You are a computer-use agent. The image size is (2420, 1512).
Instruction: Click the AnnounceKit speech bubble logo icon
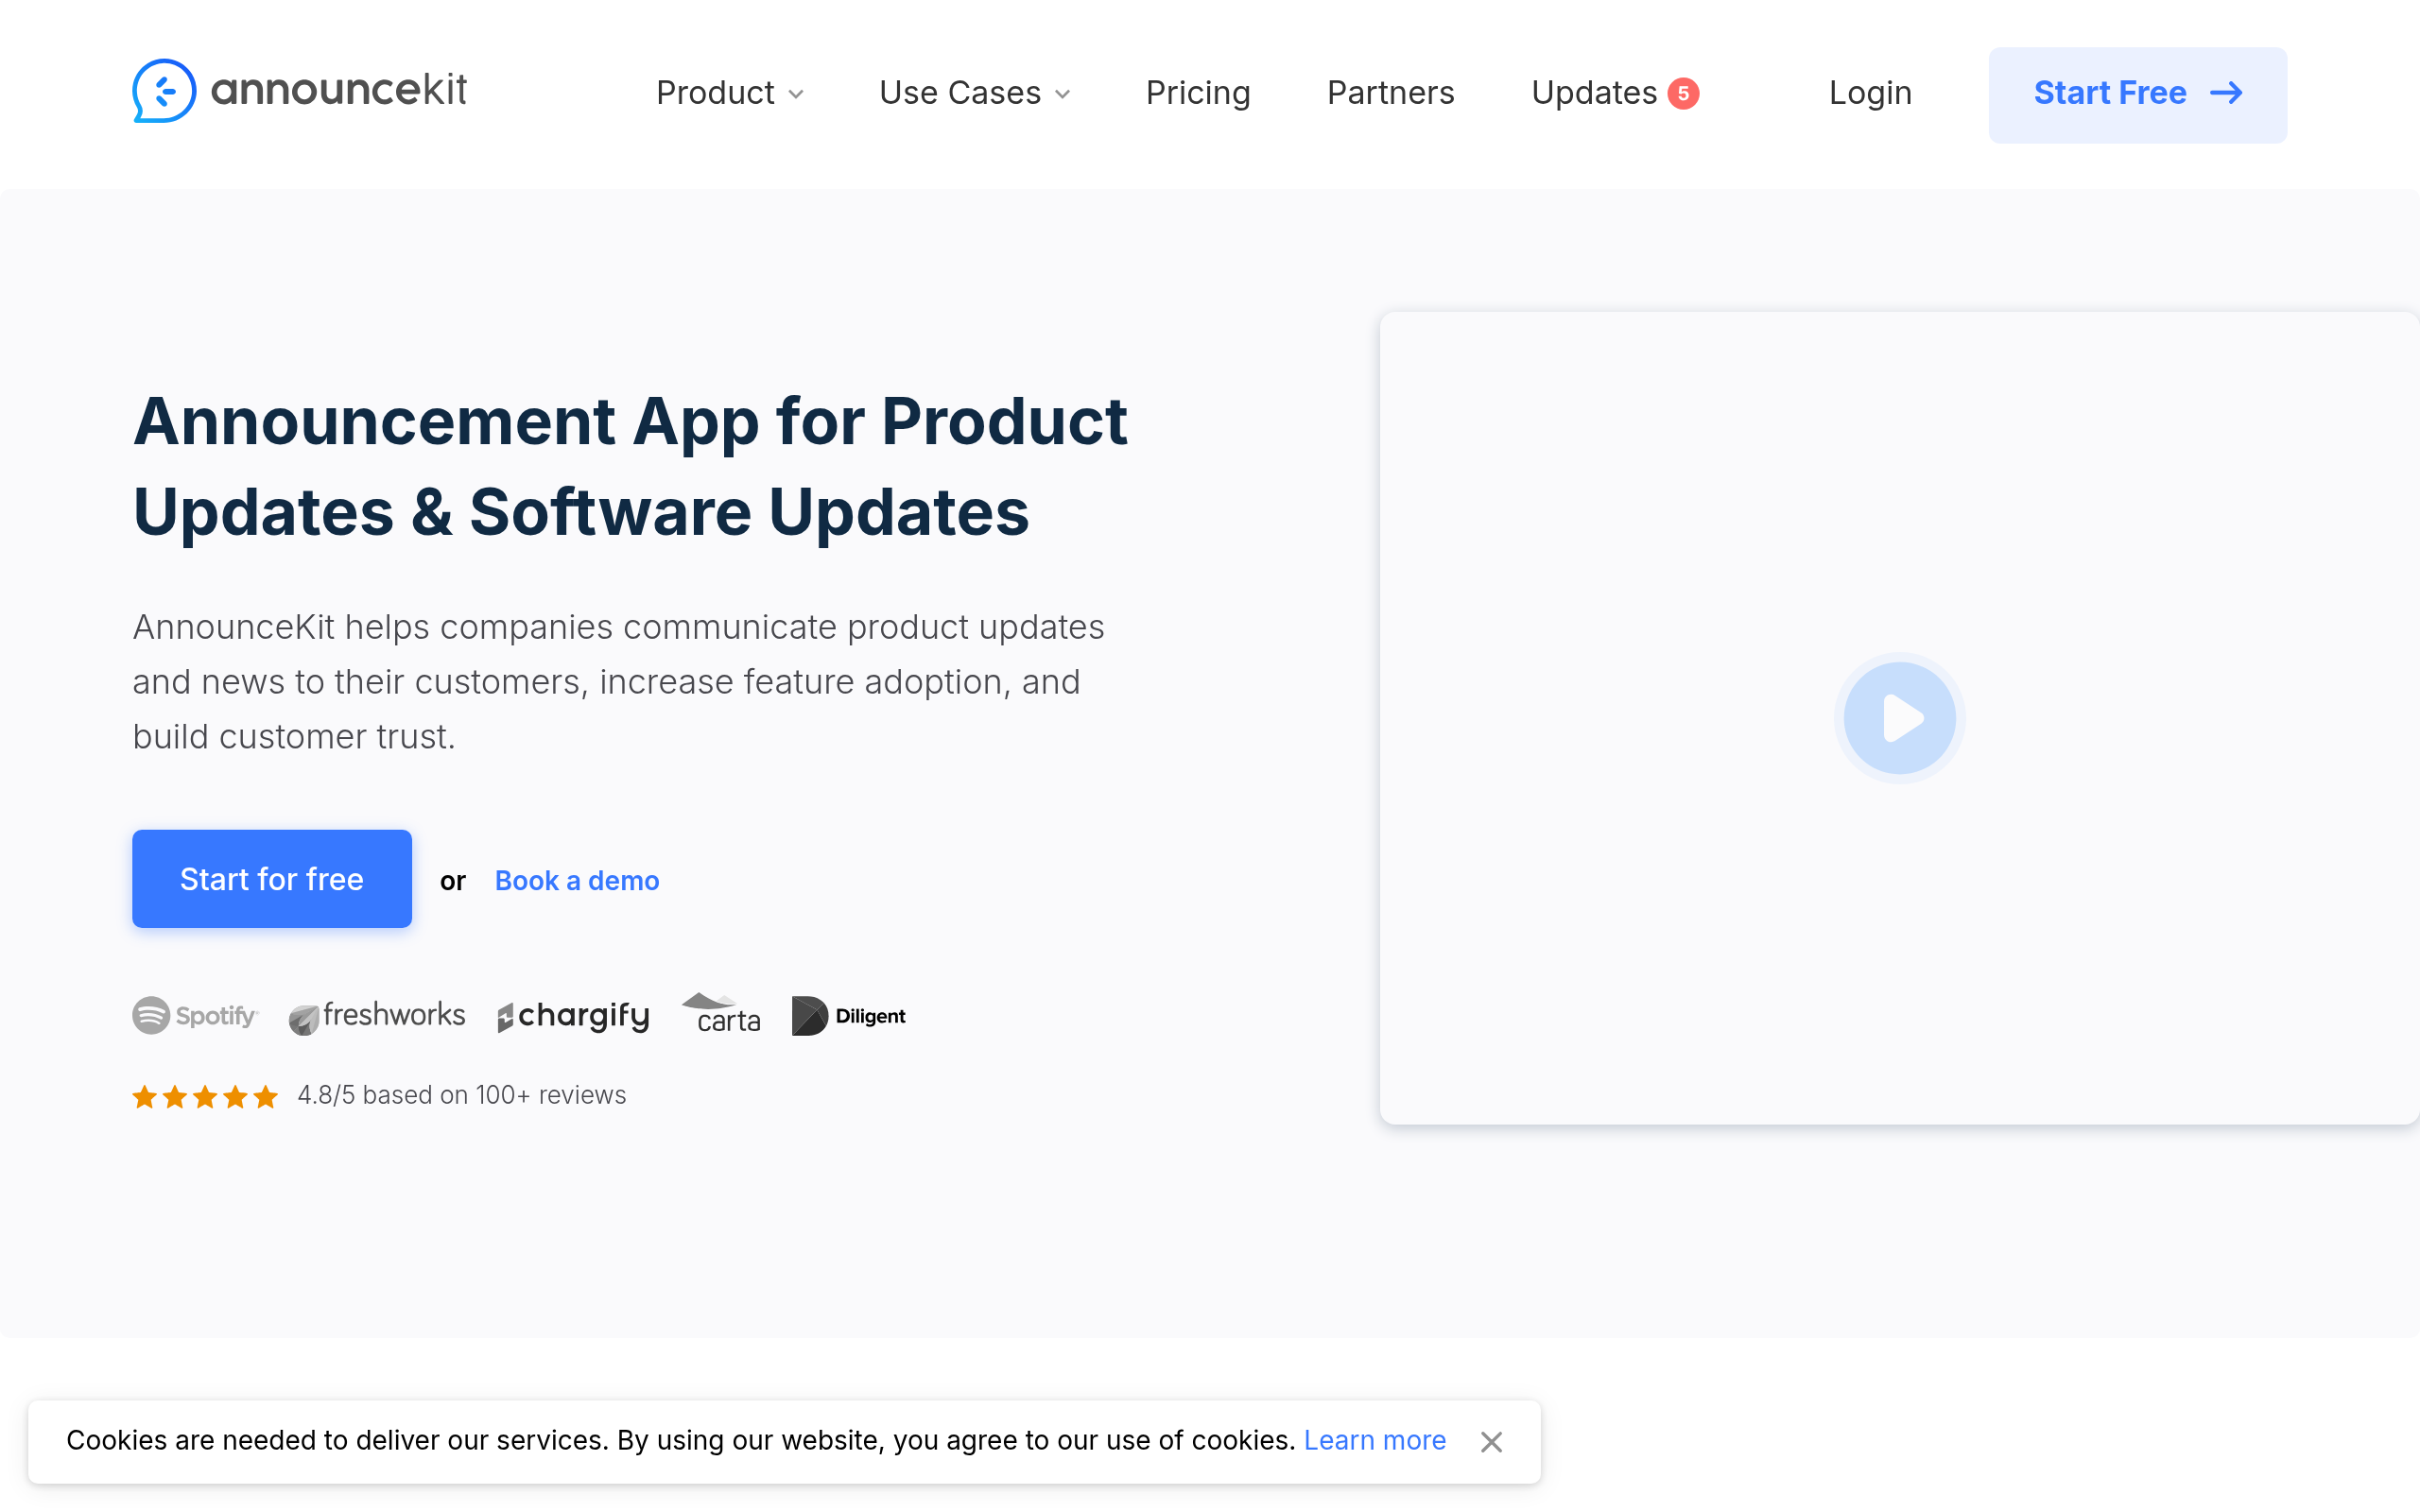[x=164, y=91]
